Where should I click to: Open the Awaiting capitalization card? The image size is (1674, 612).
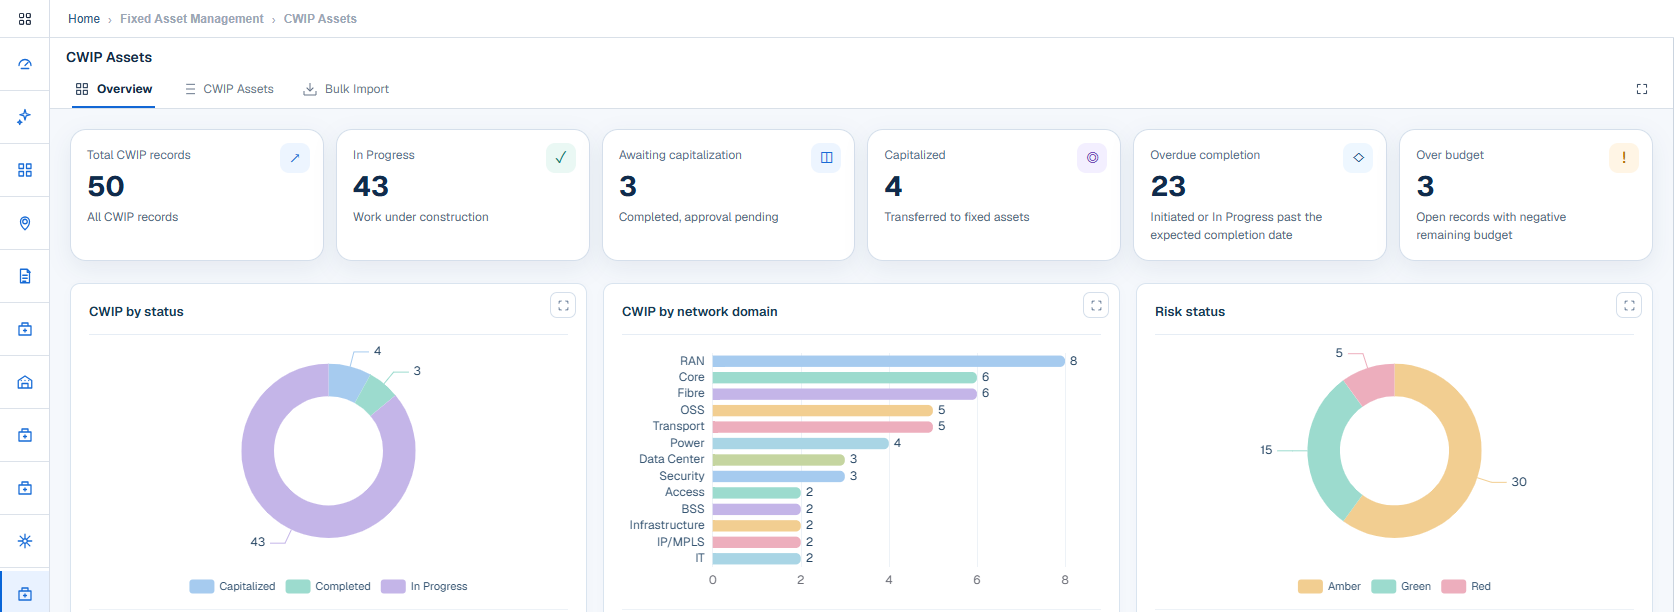(728, 195)
